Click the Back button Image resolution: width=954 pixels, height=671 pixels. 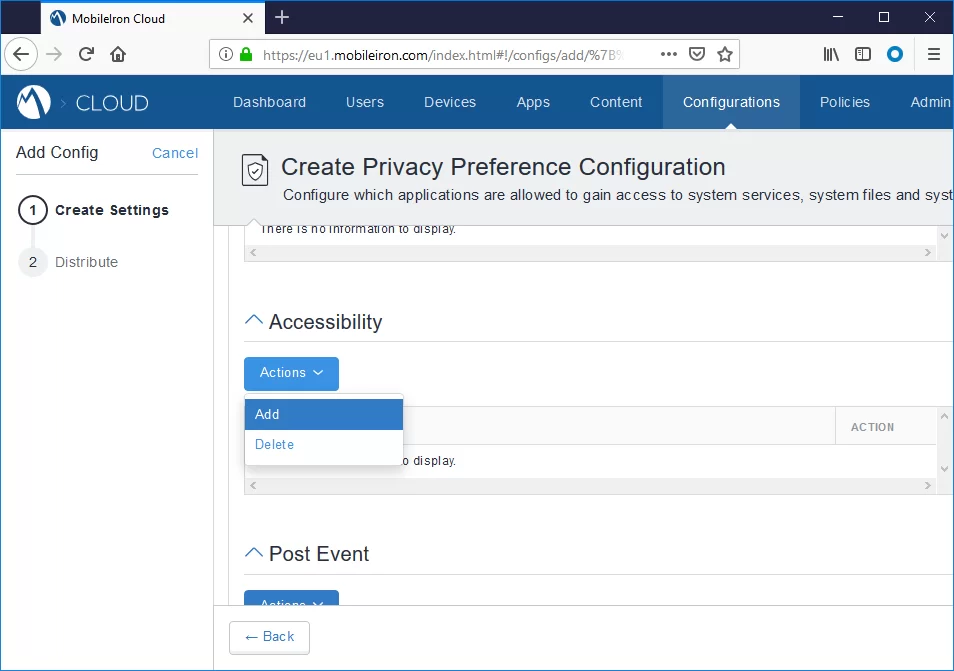click(269, 637)
